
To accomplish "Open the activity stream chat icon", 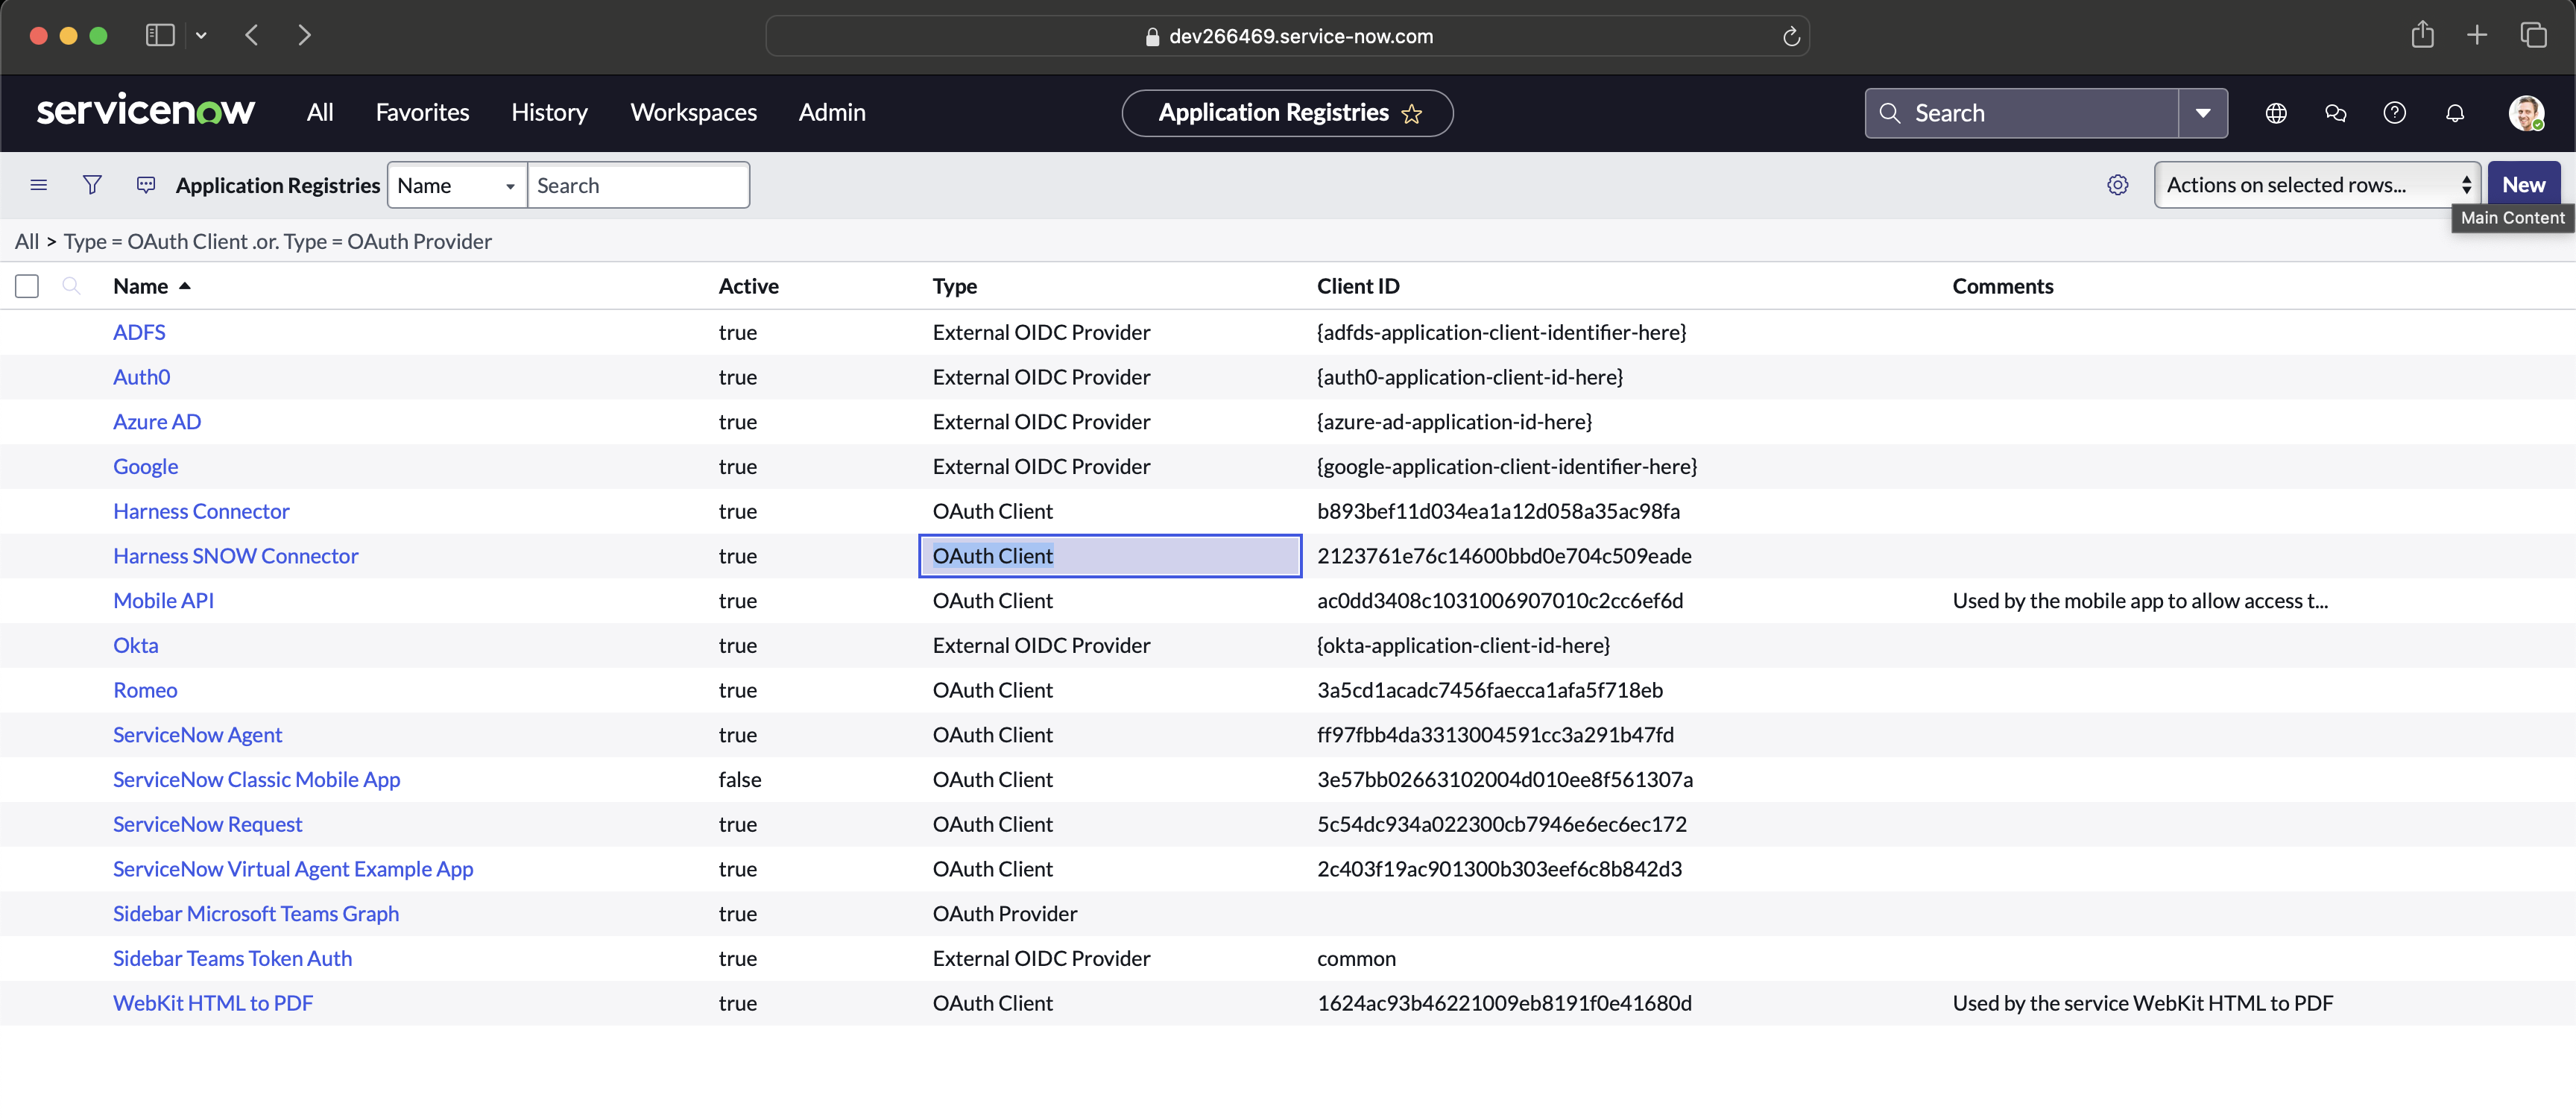I will tap(146, 185).
